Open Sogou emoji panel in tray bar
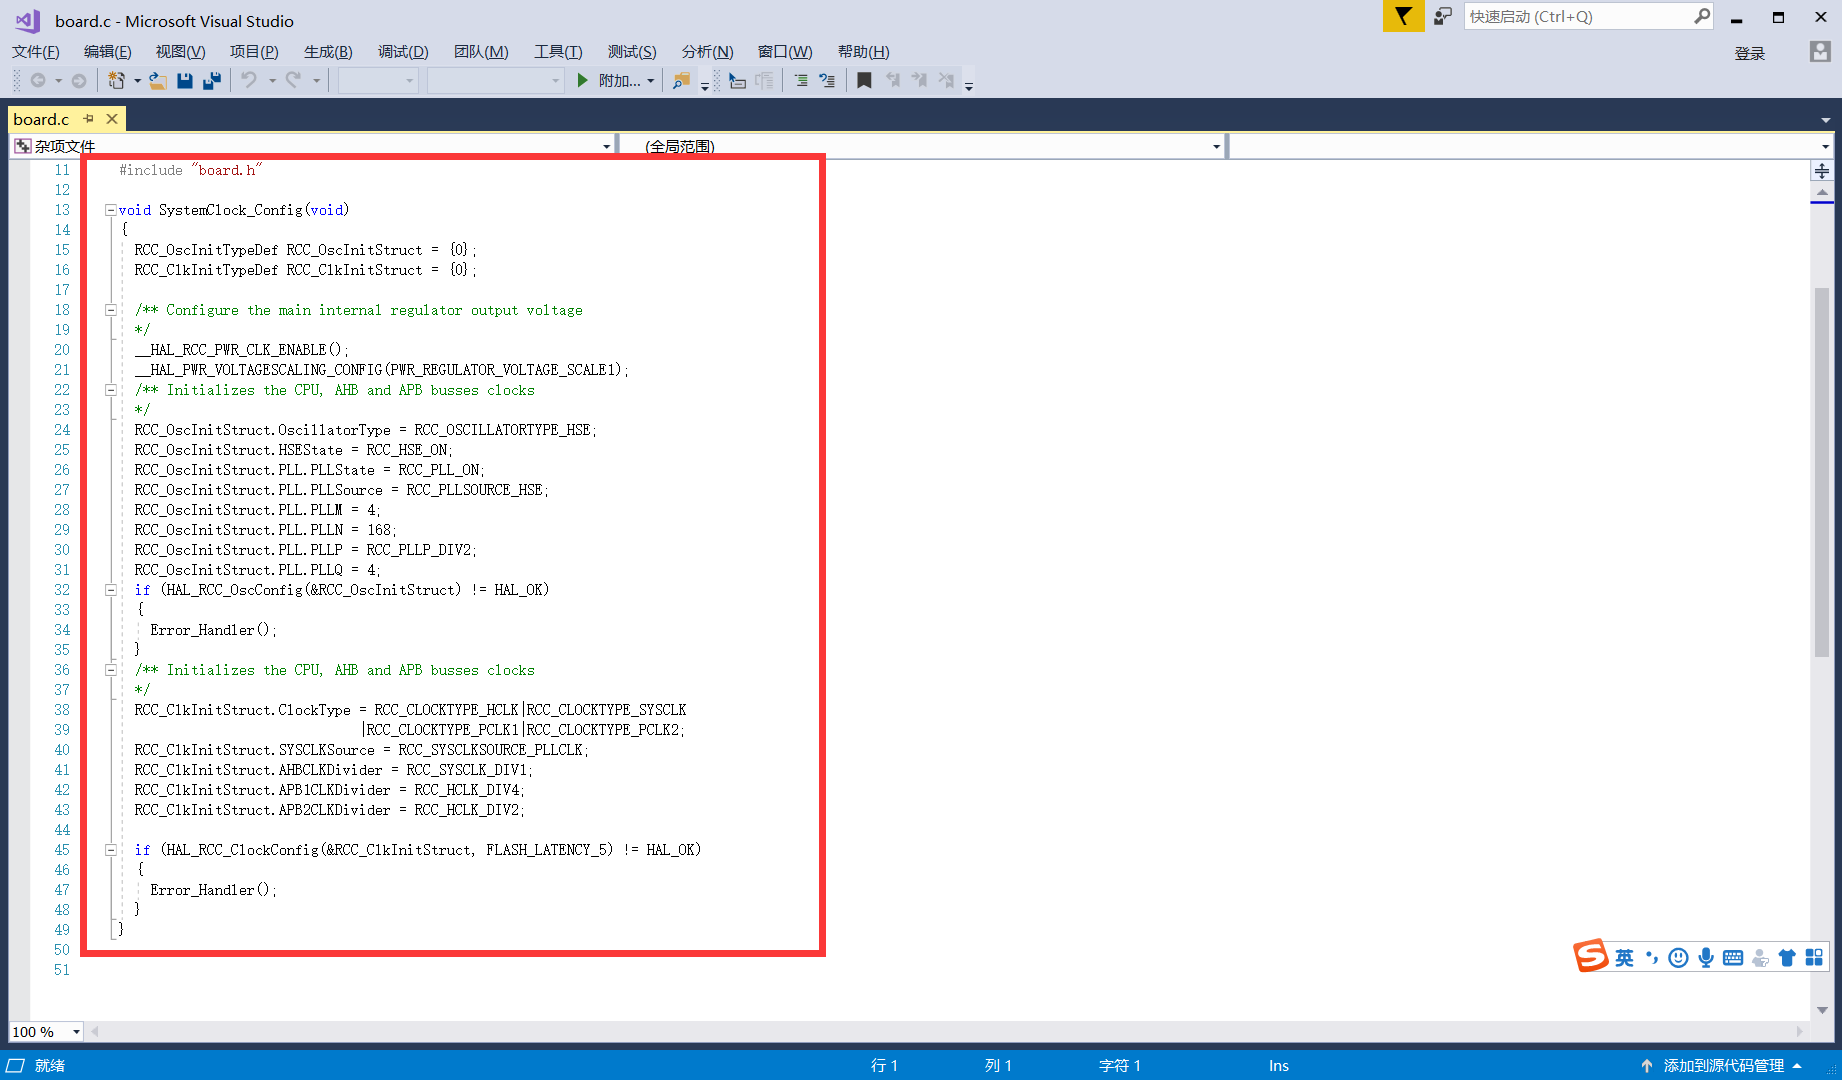 [x=1678, y=957]
